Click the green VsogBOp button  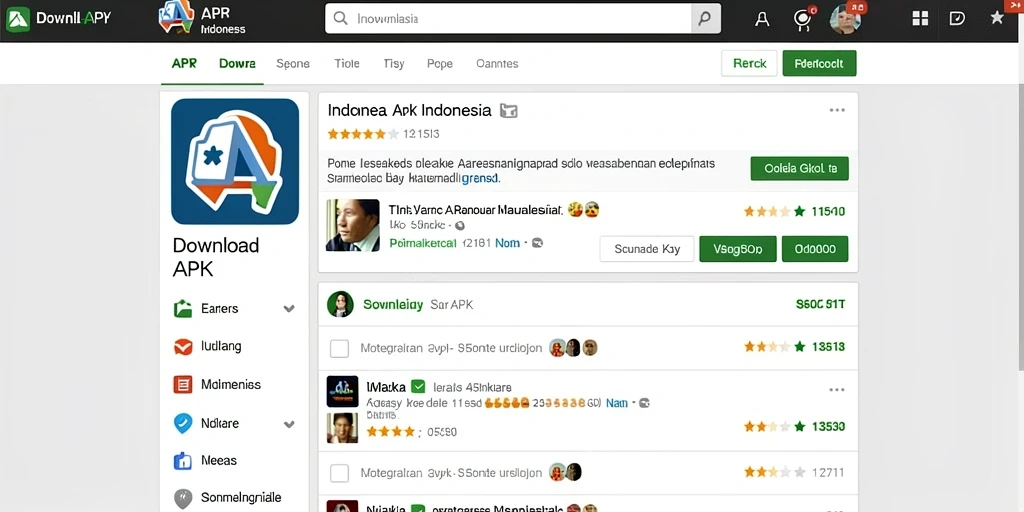point(737,249)
